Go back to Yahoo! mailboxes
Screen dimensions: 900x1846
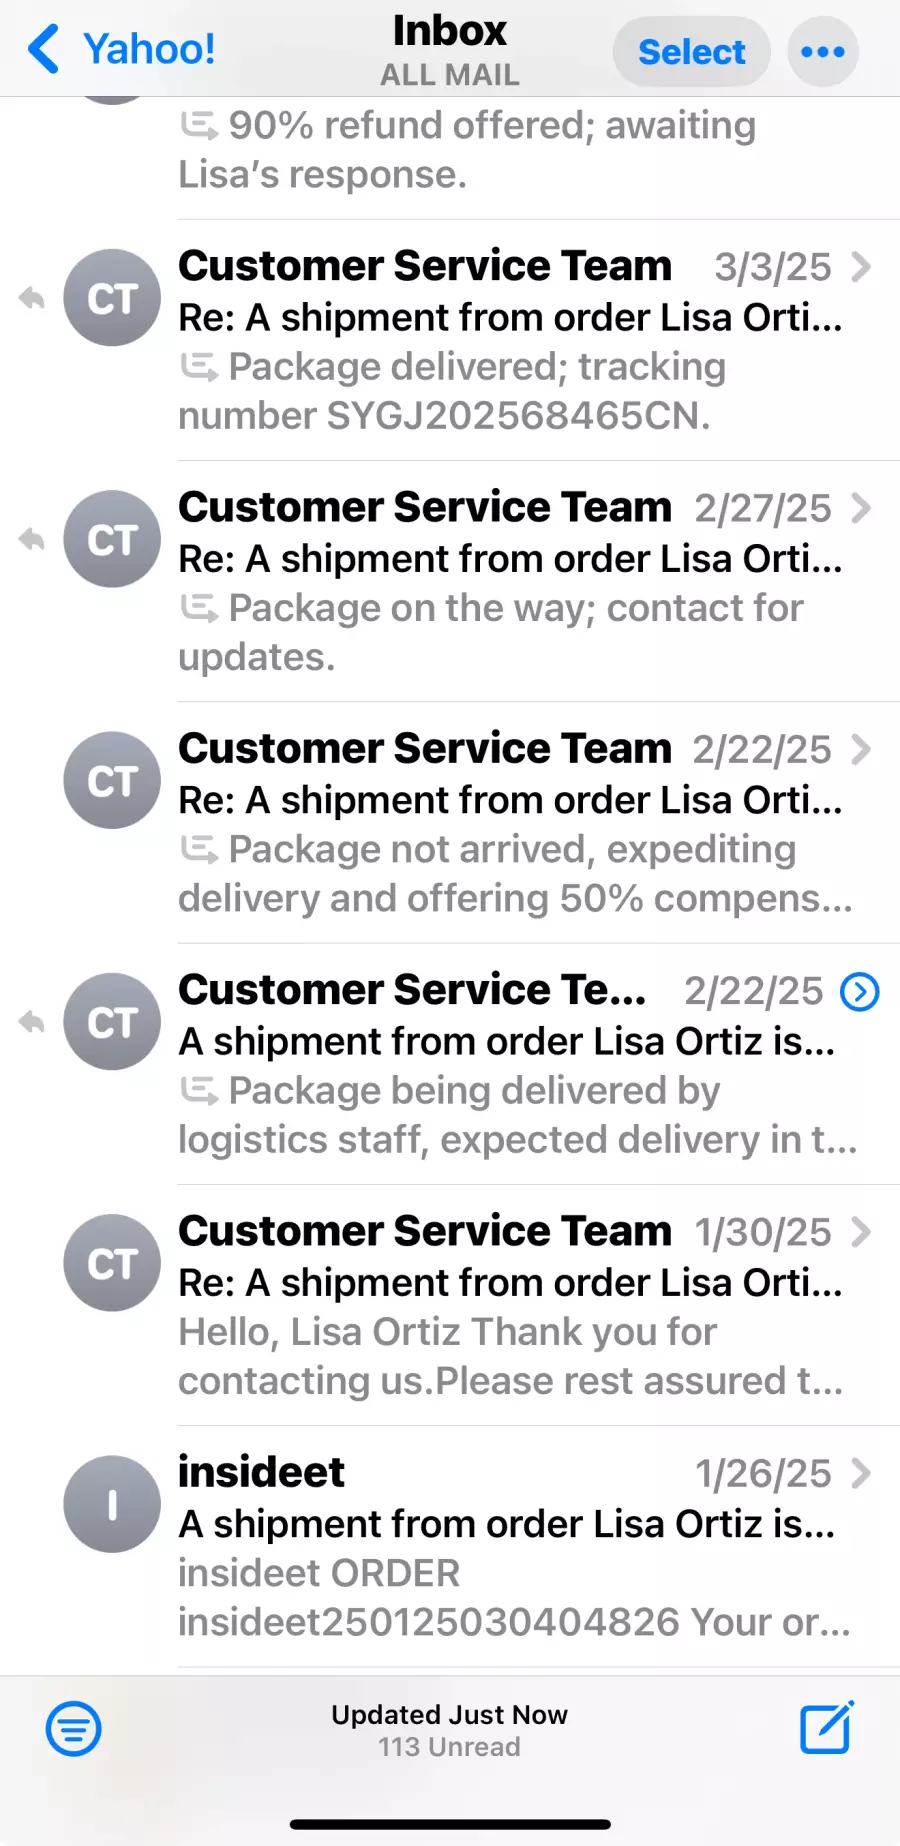(x=122, y=49)
